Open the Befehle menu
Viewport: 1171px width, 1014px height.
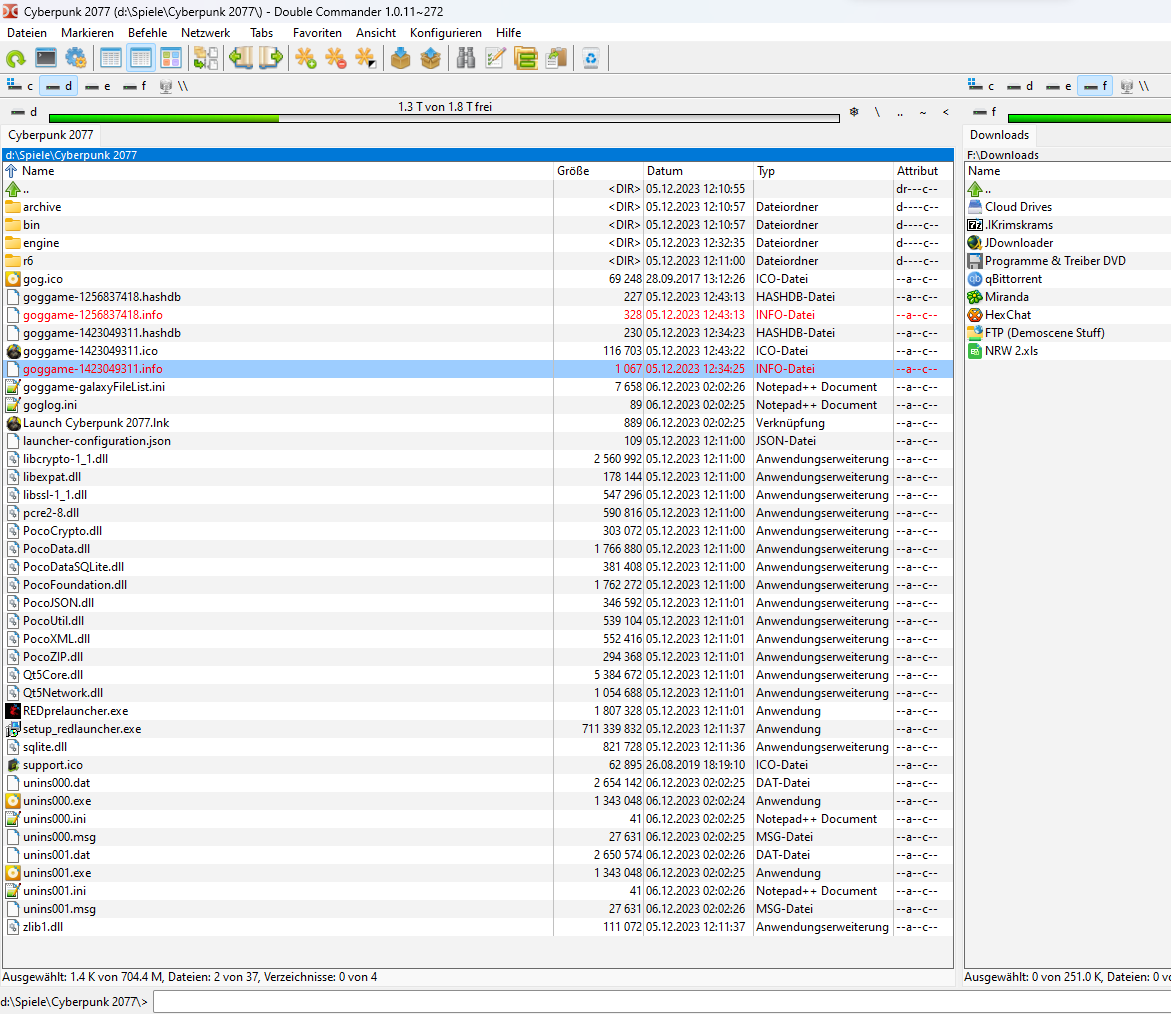[147, 33]
